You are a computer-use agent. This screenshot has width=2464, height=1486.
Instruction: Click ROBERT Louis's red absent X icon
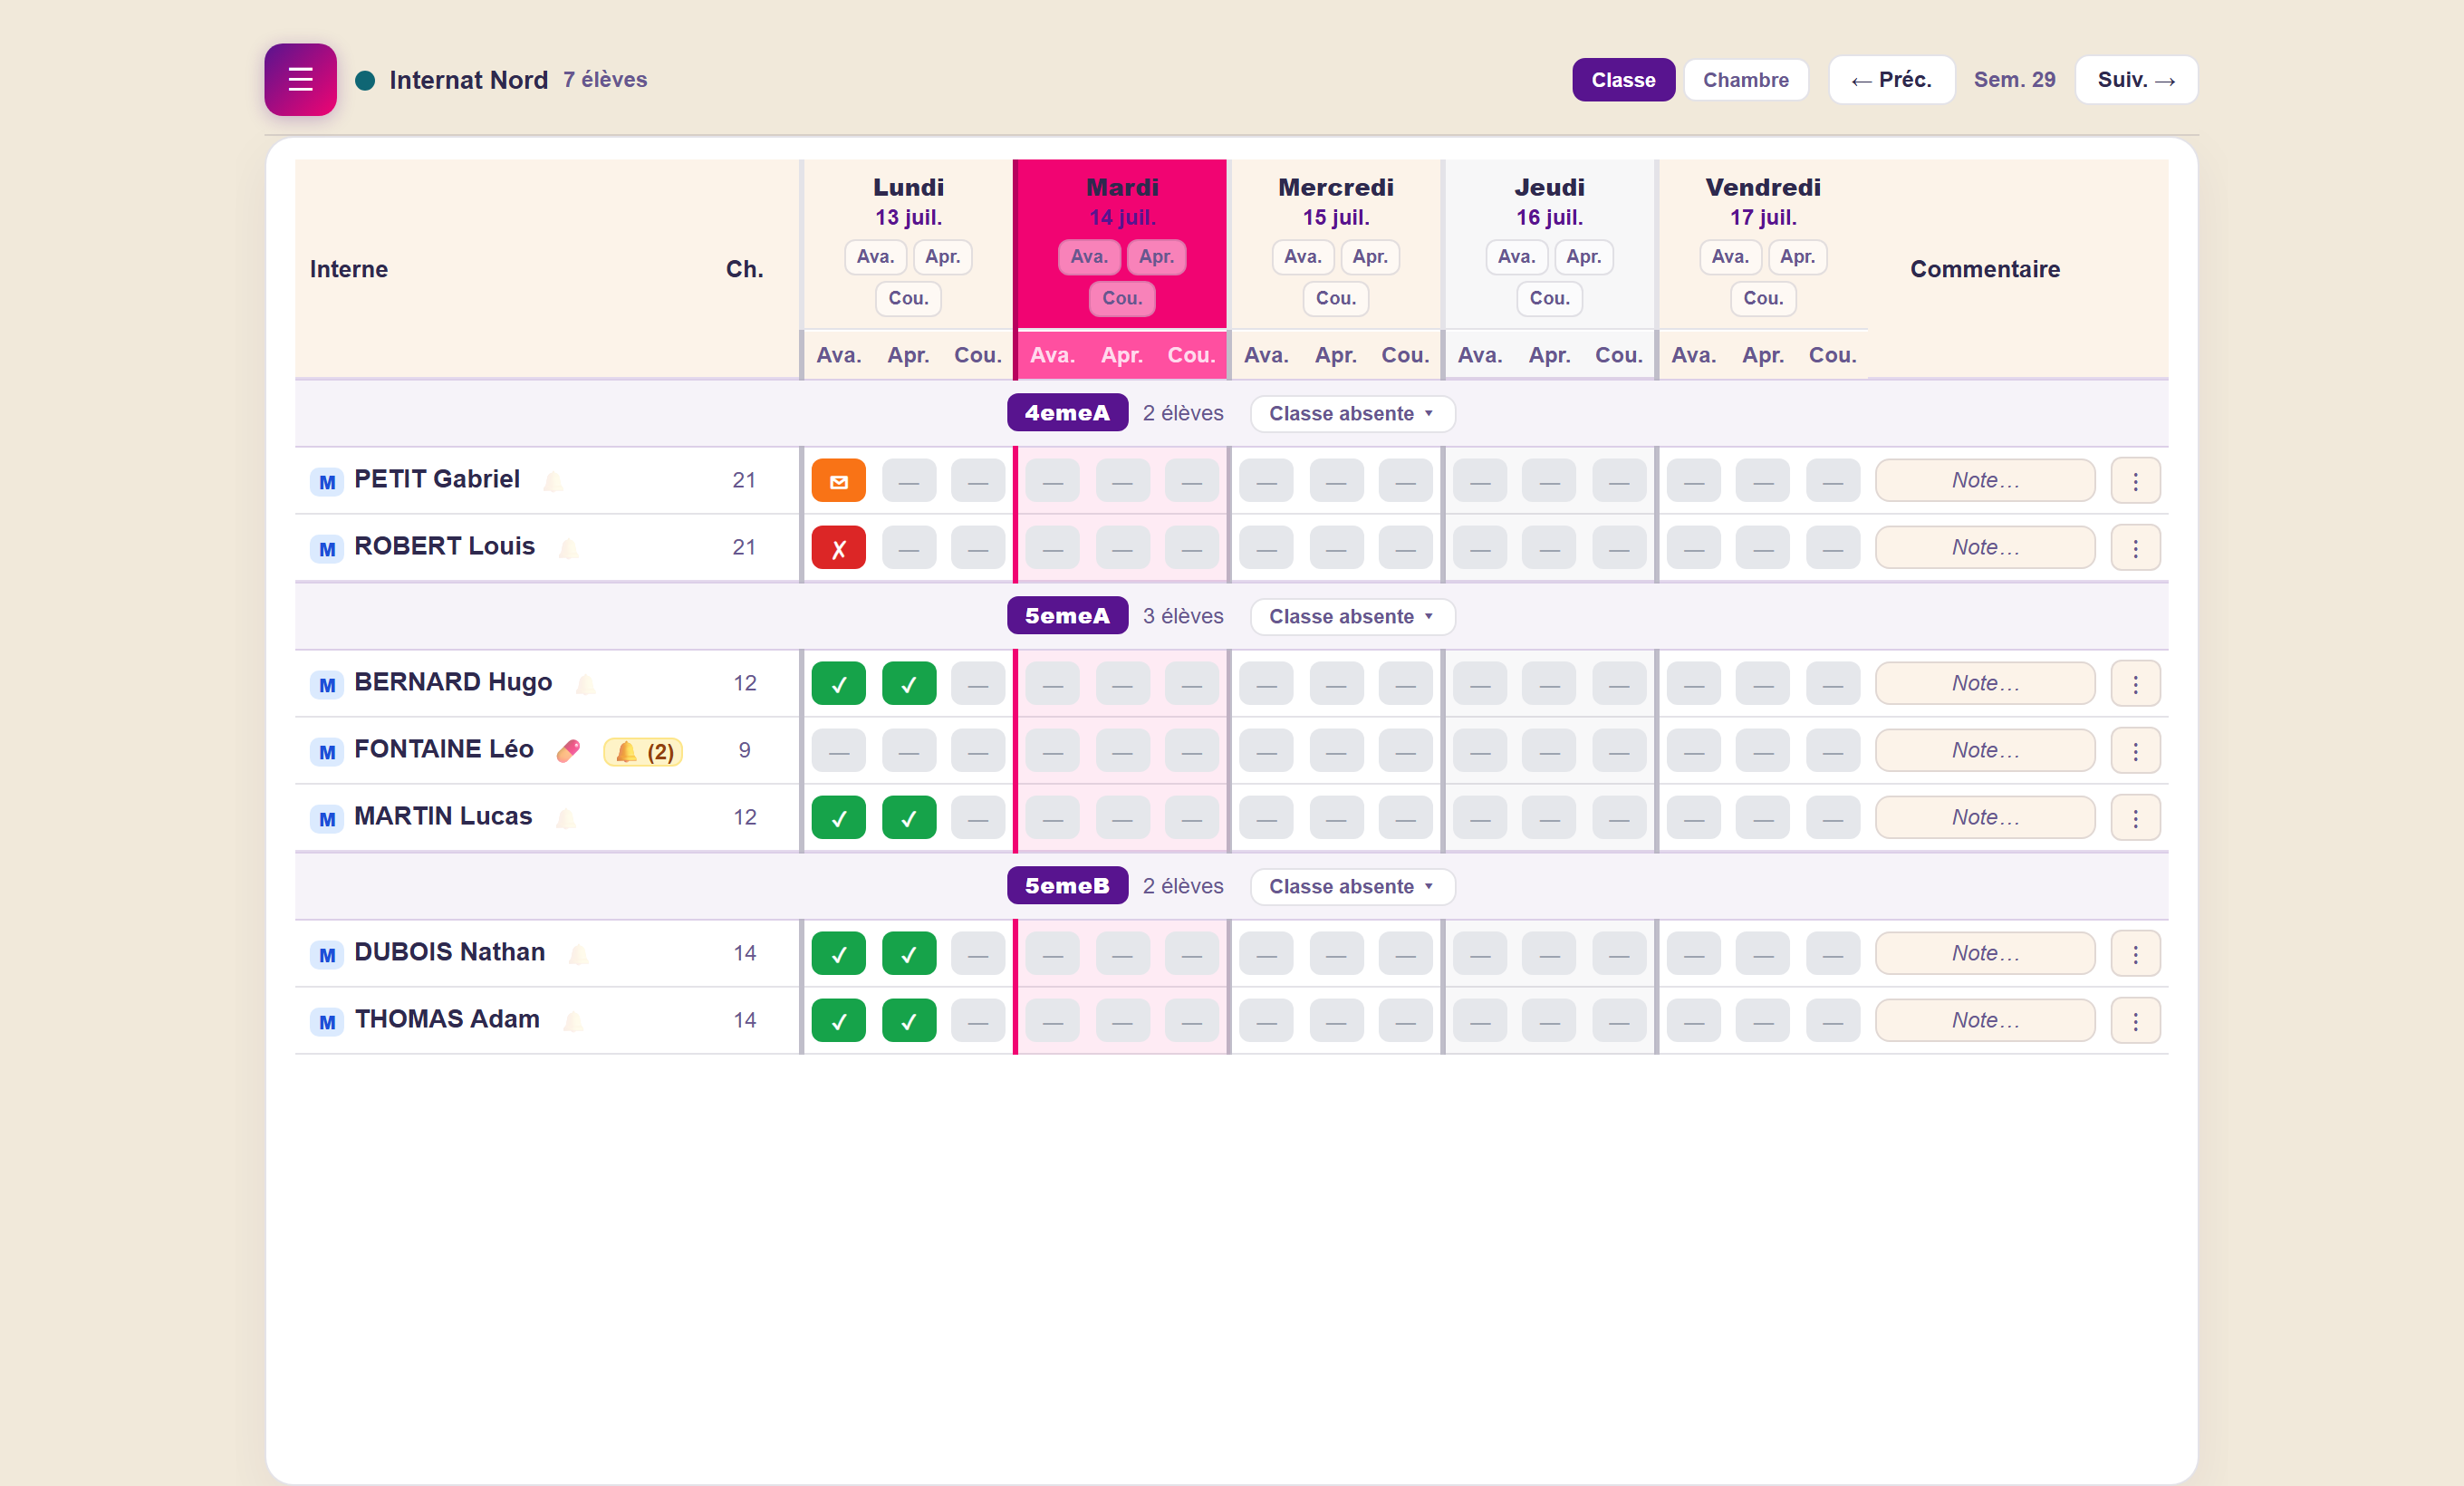point(838,548)
